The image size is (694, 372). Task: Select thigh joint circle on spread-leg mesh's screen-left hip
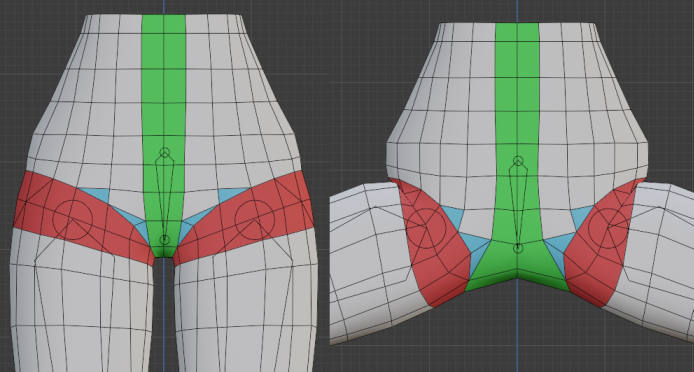pyautogui.click(x=425, y=228)
